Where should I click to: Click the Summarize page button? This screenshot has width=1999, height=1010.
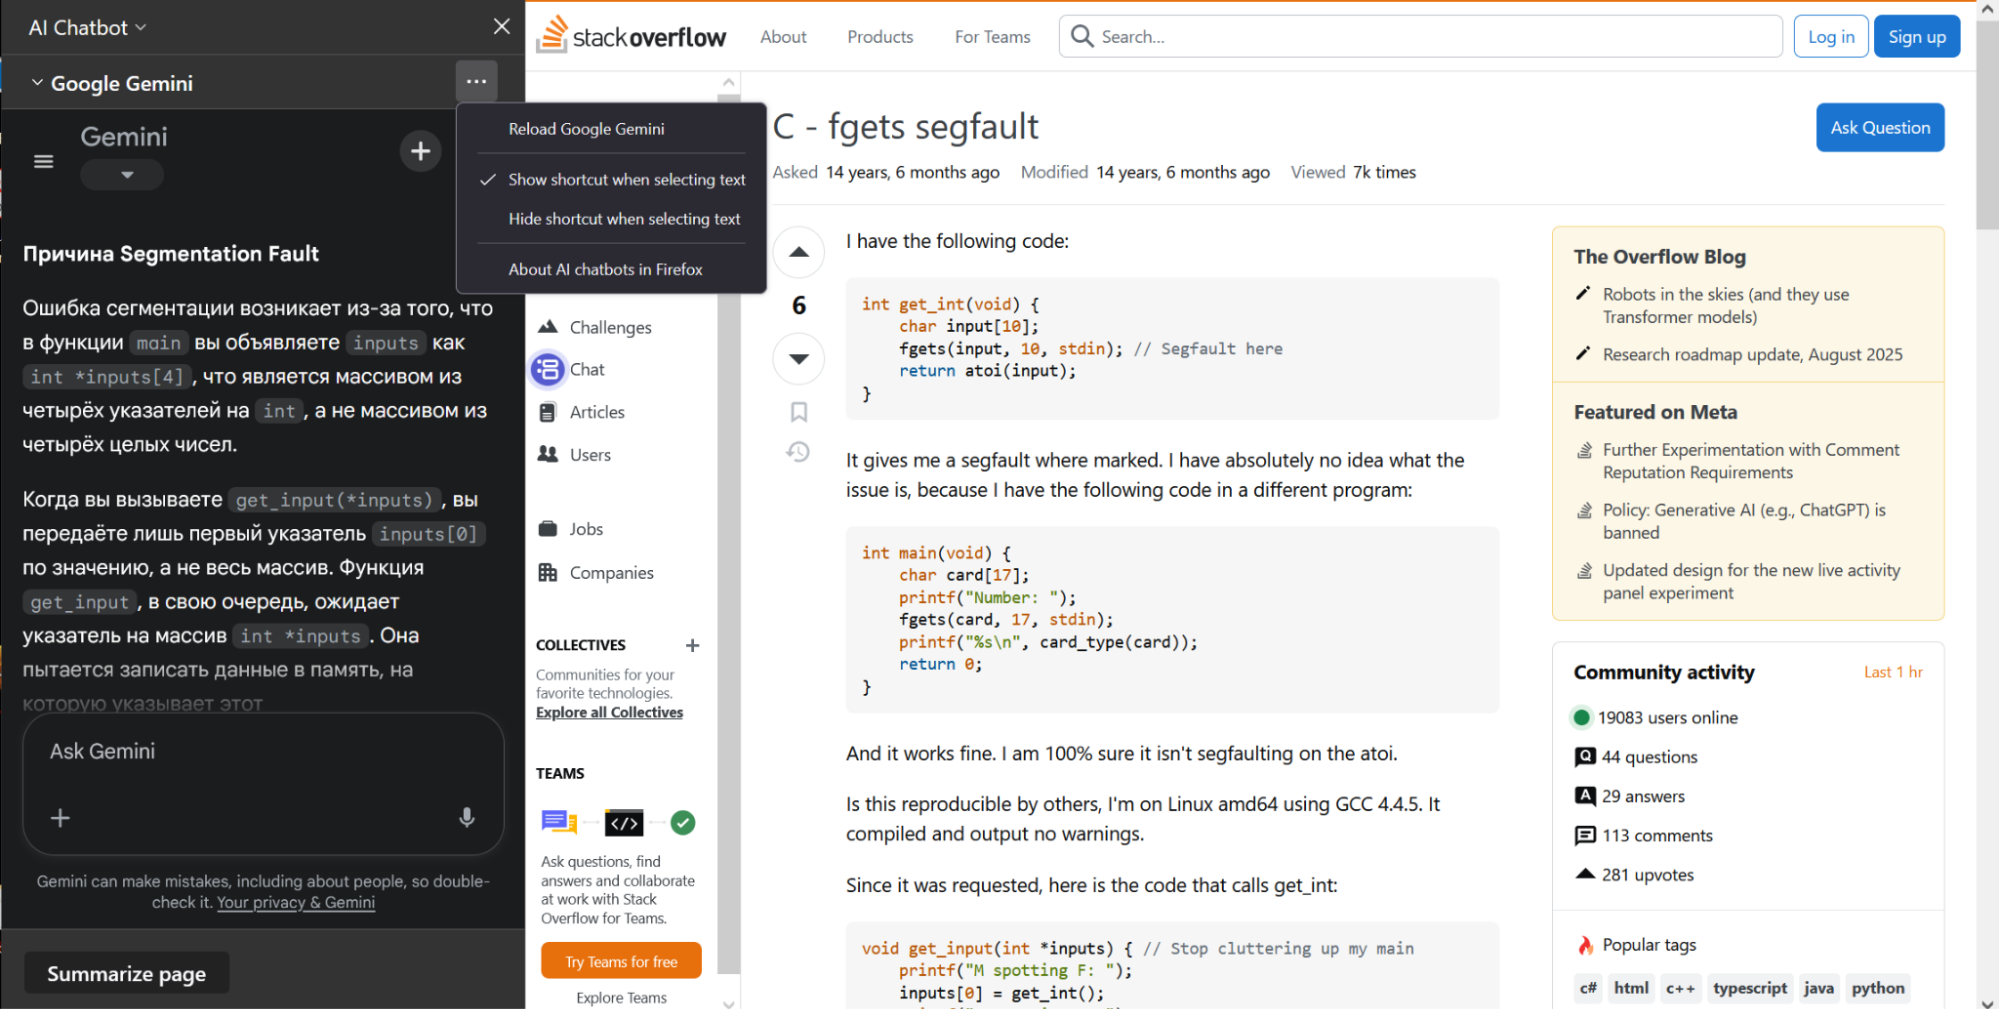point(127,973)
